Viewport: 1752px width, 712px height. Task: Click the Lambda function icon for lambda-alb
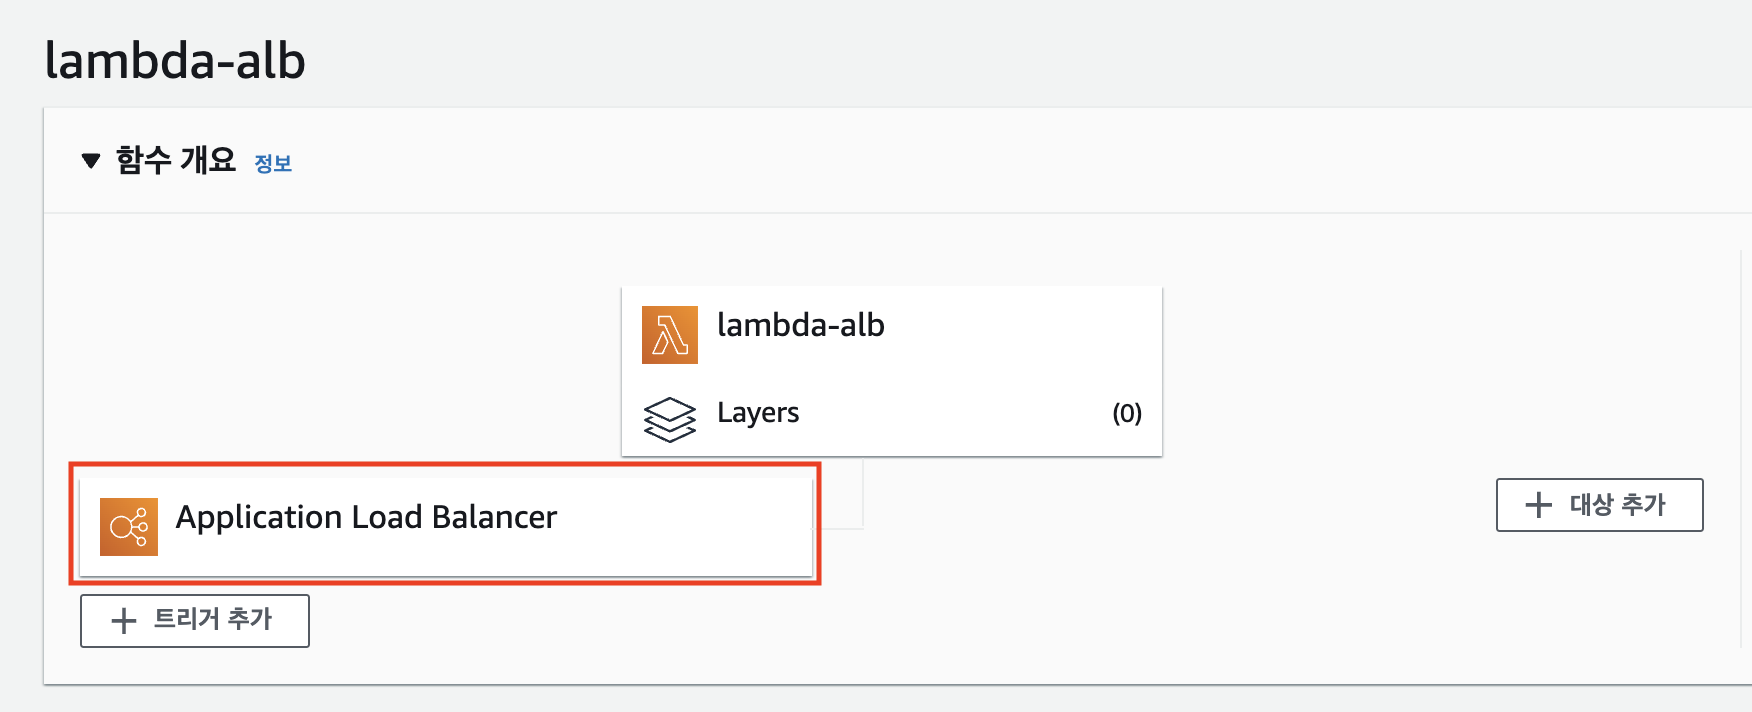click(670, 334)
